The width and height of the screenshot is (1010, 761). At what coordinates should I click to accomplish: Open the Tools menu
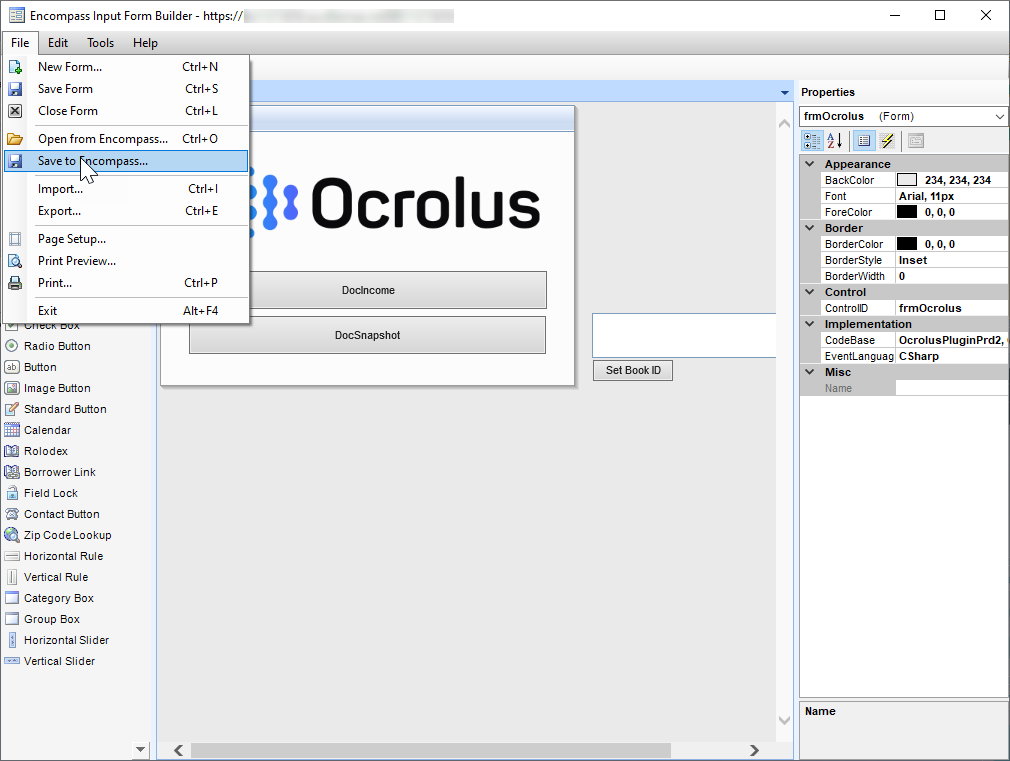click(100, 43)
